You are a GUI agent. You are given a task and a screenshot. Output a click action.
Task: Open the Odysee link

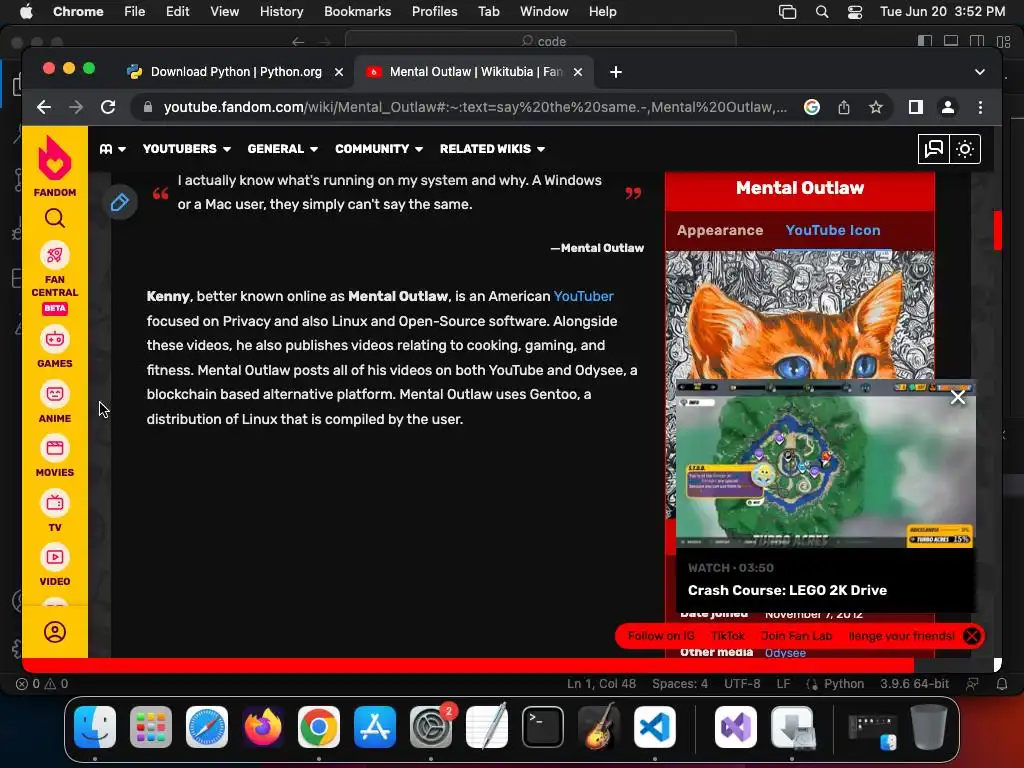click(785, 652)
